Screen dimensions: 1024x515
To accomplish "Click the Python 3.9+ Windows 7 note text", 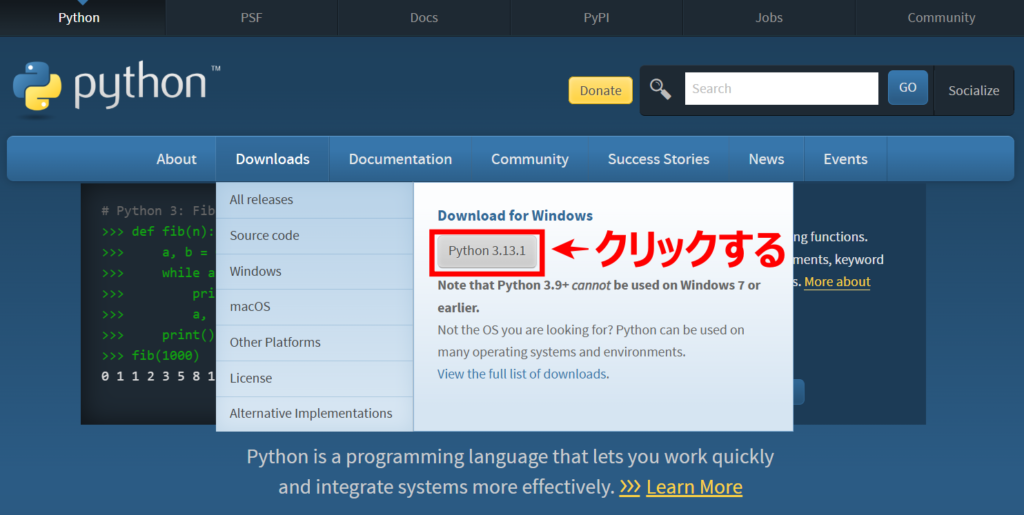I will 599,296.
